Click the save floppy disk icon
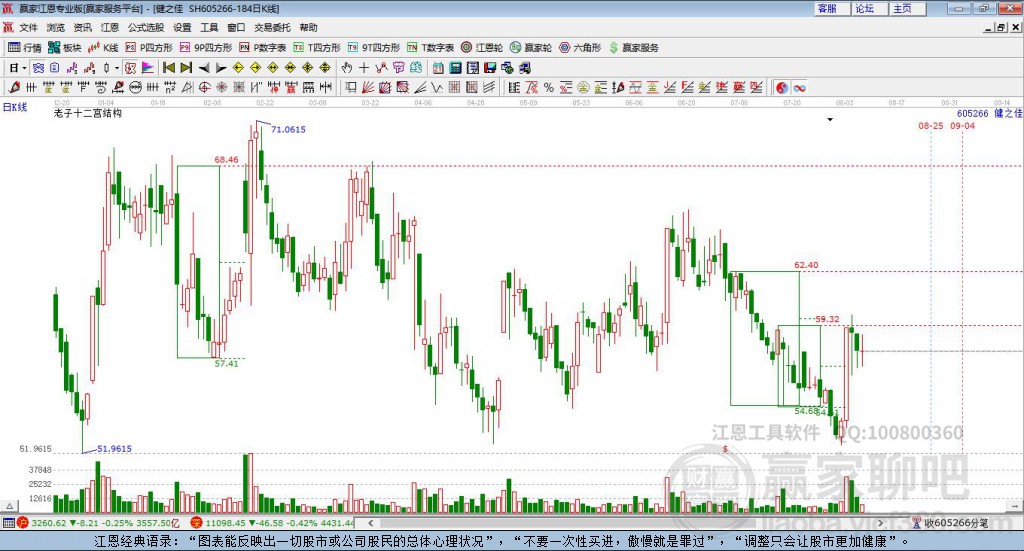The width and height of the screenshot is (1024, 551). pyautogui.click(x=490, y=68)
